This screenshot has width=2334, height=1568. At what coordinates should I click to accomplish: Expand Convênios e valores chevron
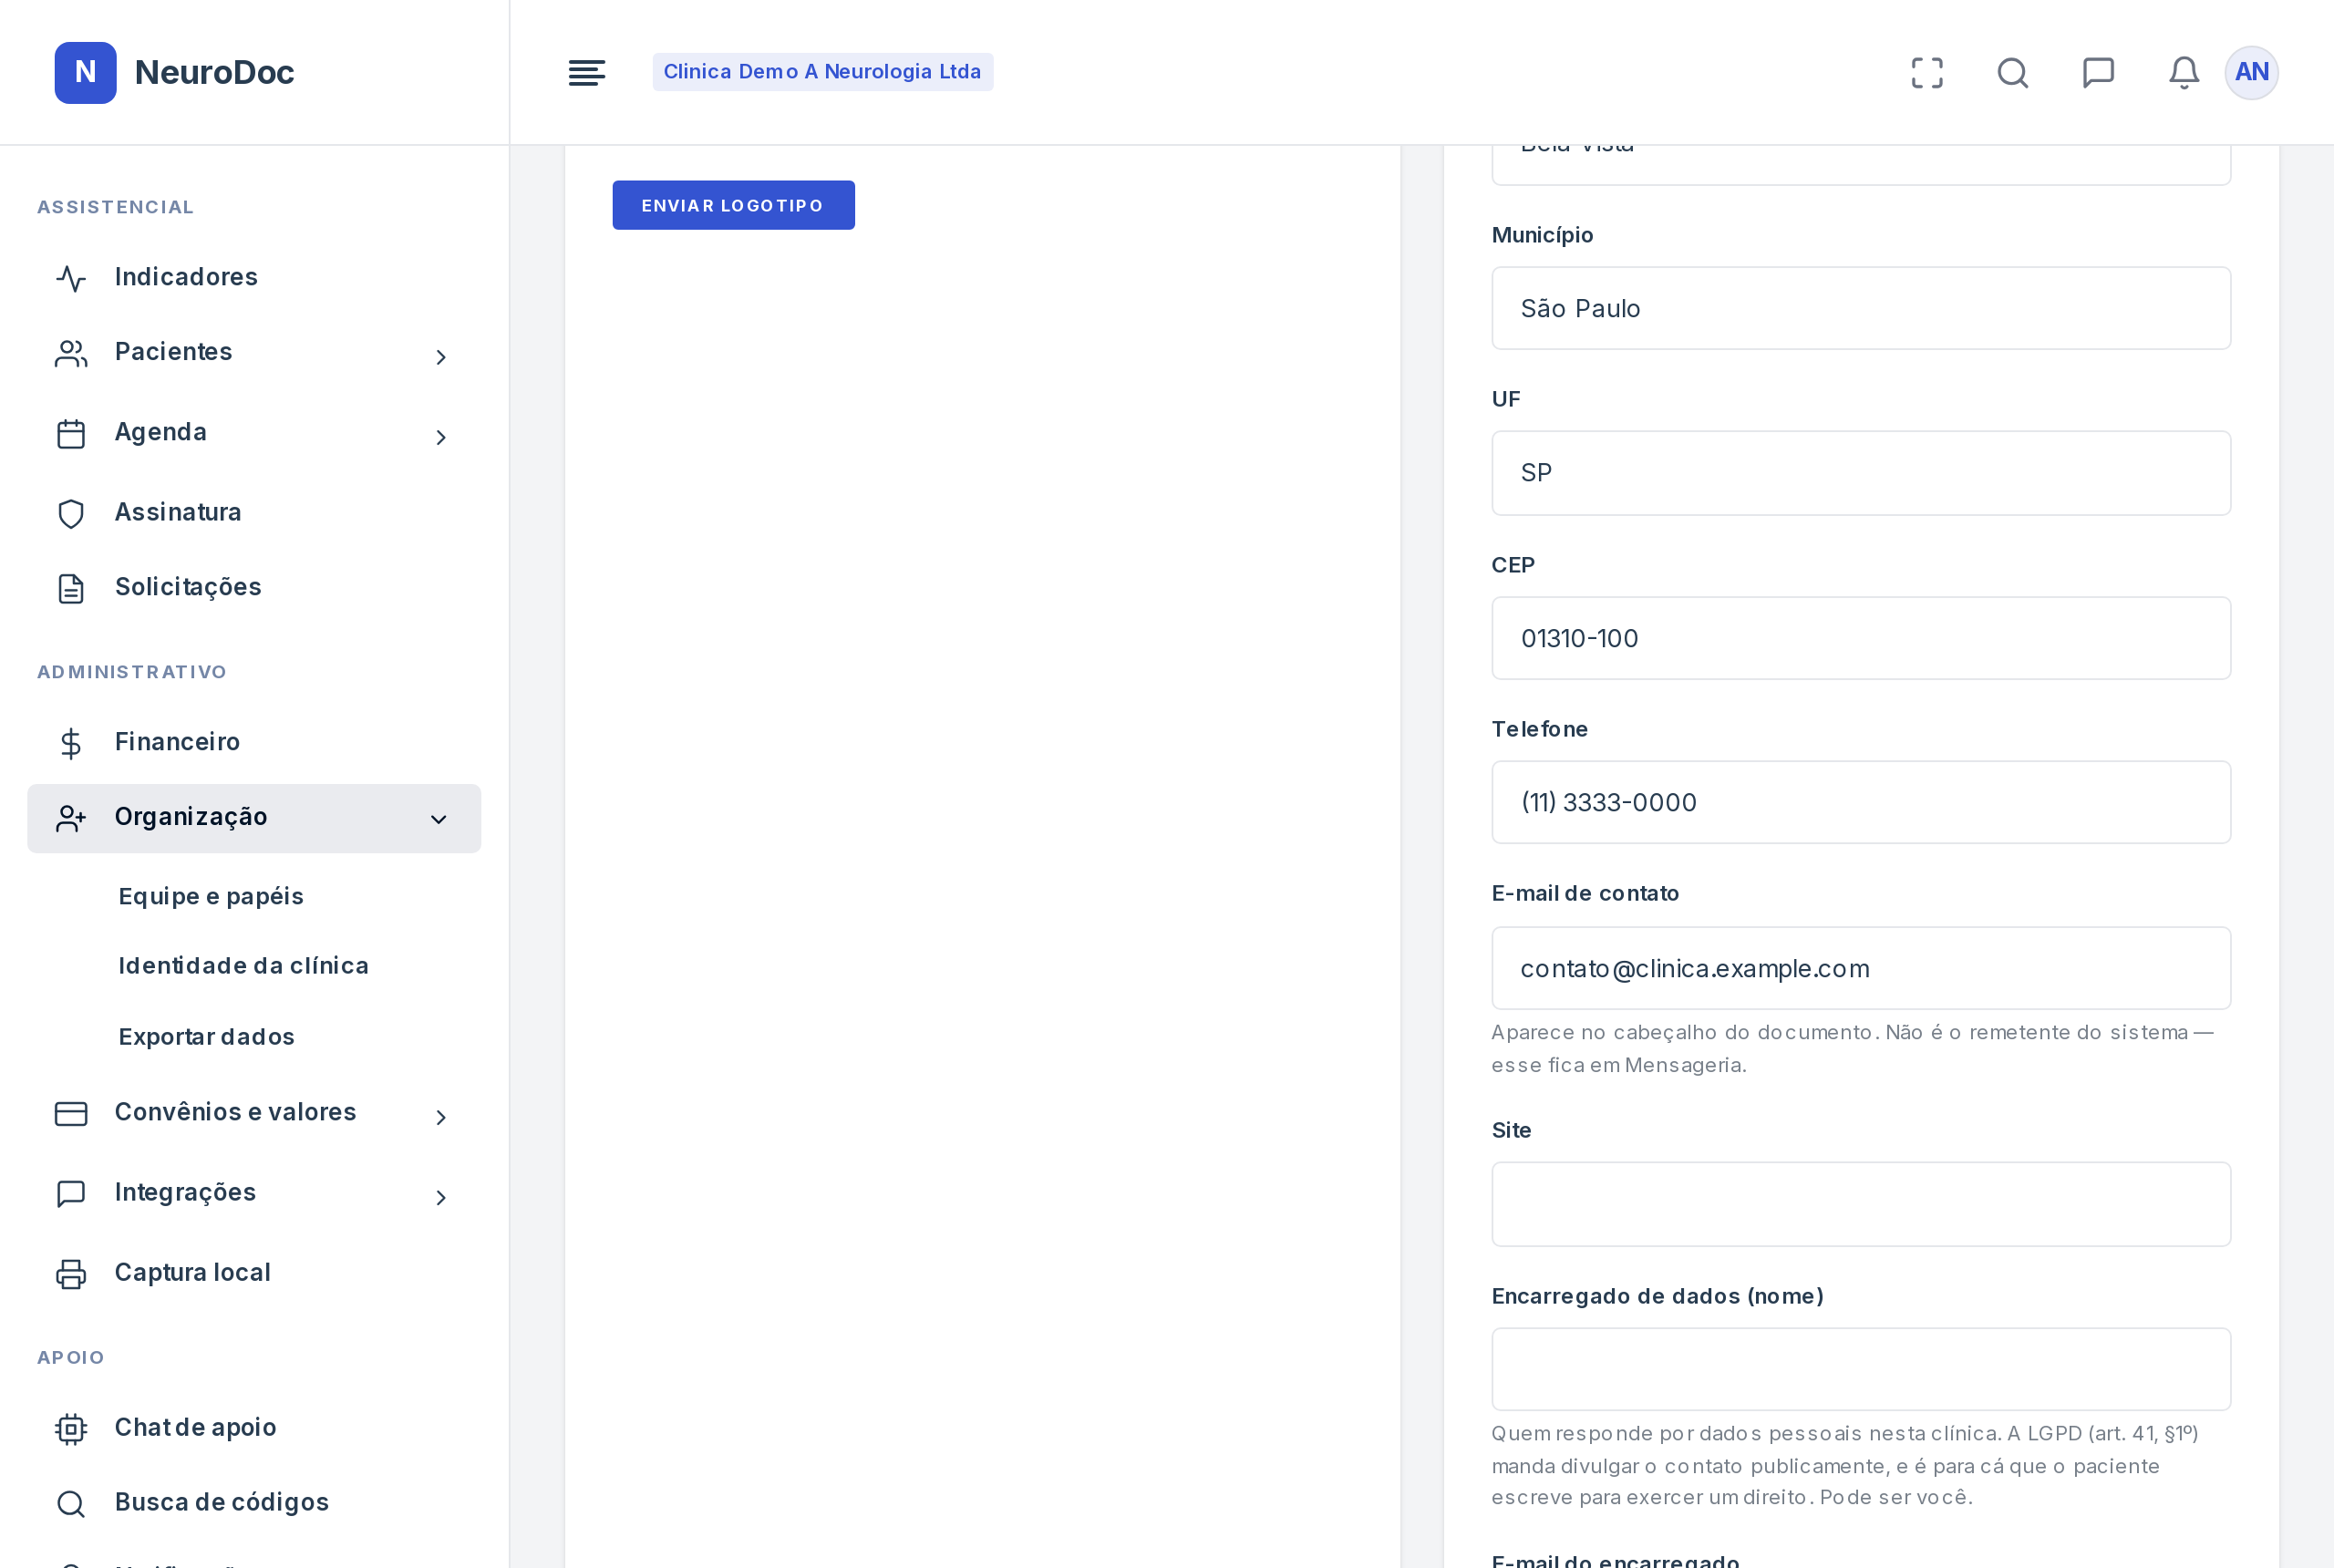pyautogui.click(x=440, y=1117)
